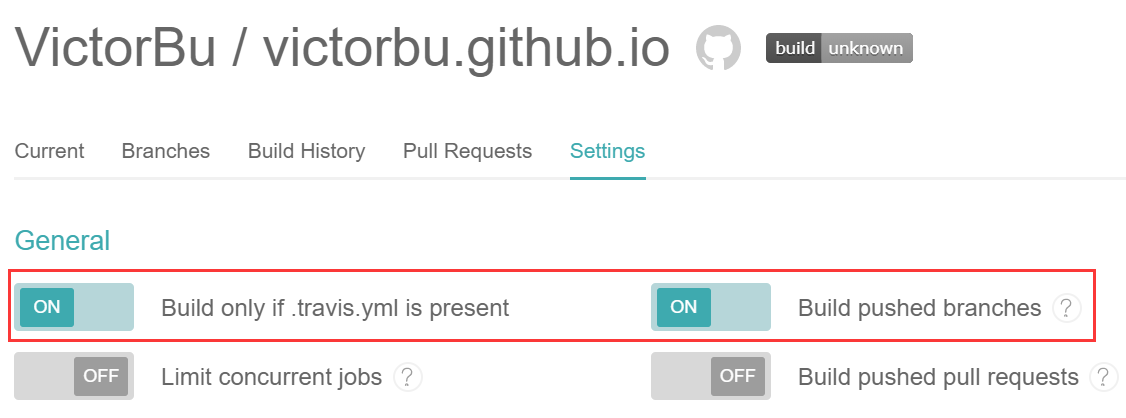The width and height of the screenshot is (1126, 418).
Task: Click the "Limit concurrent jobs" label text
Action: coord(271,377)
